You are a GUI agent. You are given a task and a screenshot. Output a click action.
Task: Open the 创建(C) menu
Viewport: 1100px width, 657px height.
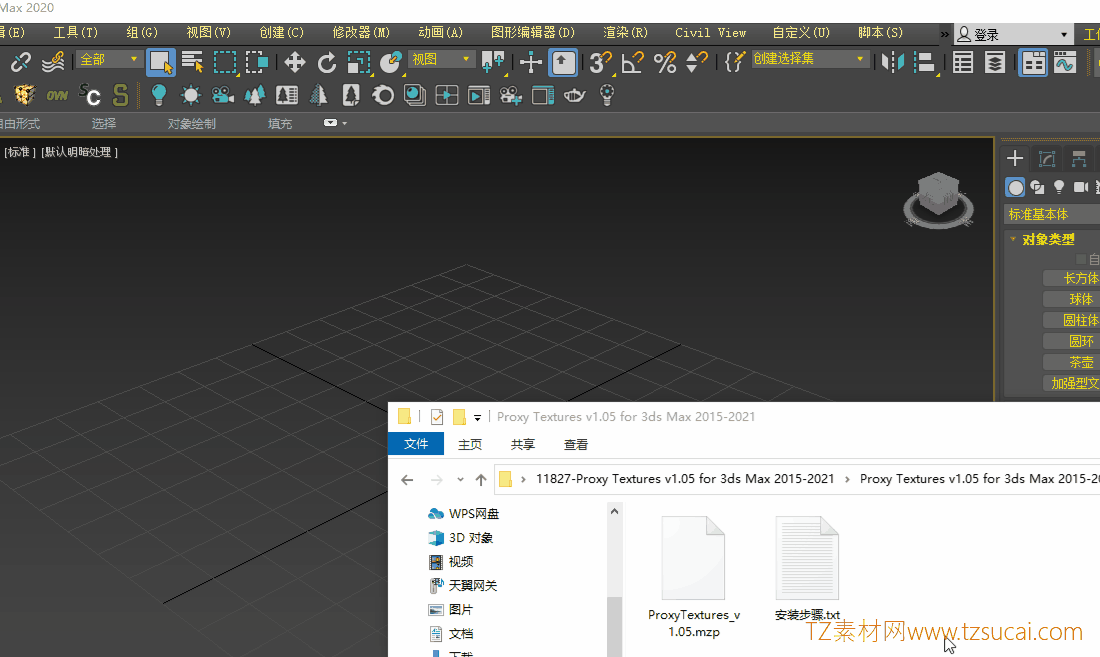click(x=281, y=32)
